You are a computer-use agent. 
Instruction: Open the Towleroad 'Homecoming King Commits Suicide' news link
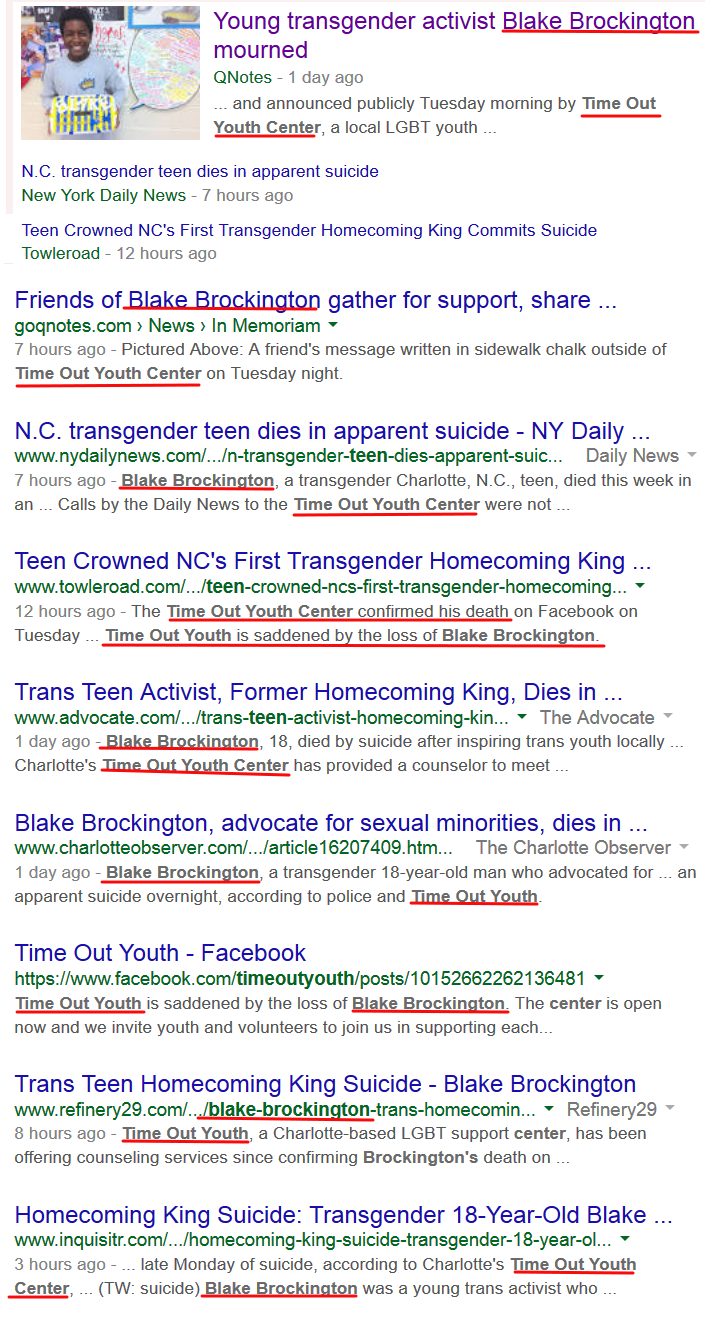click(309, 230)
